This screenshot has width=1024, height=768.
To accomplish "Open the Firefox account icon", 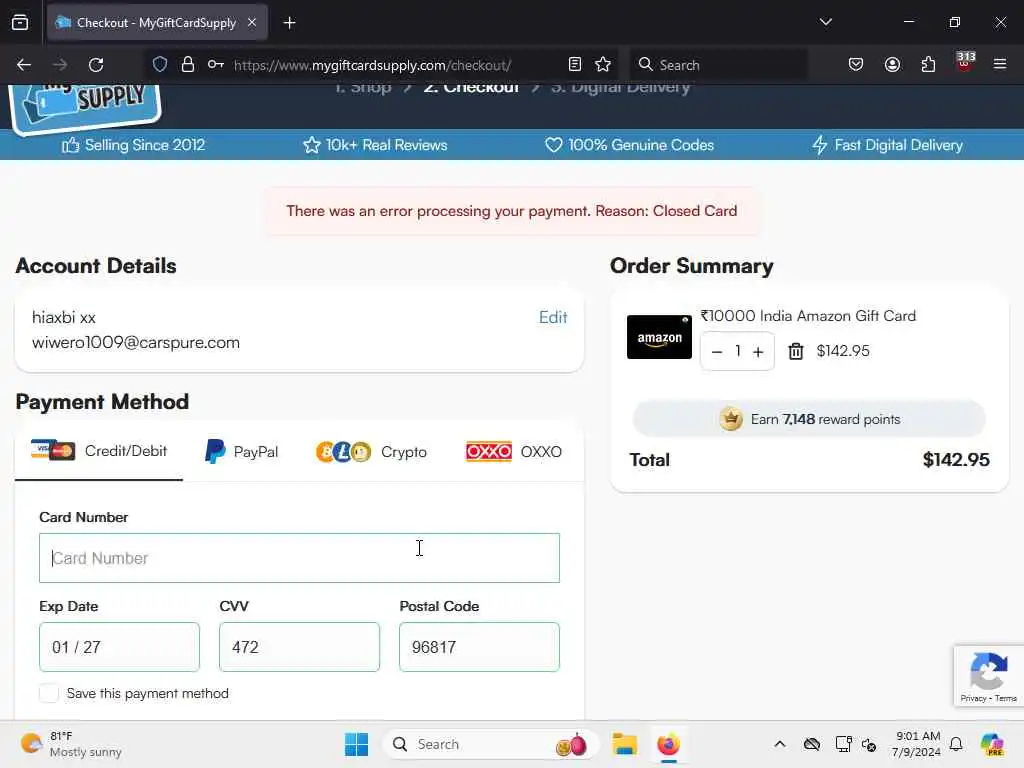I will click(x=892, y=65).
